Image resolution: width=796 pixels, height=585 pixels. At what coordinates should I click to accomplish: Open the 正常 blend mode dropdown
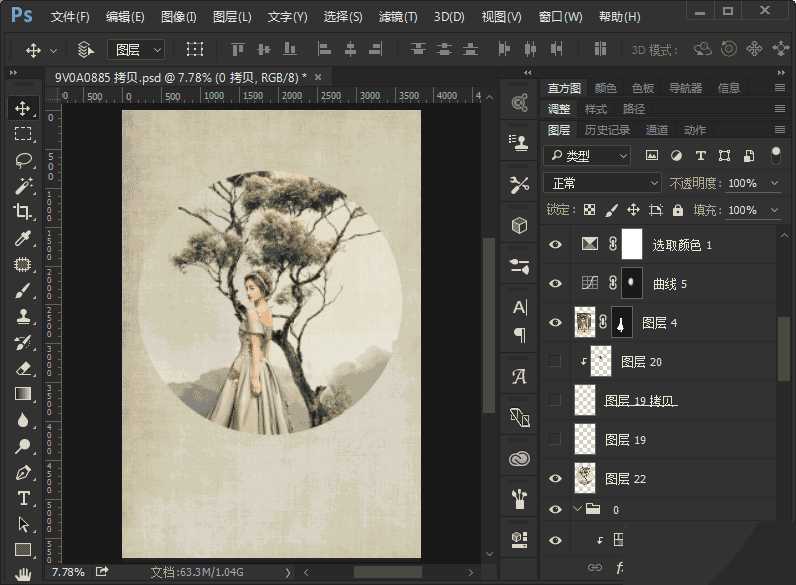[x=602, y=183]
